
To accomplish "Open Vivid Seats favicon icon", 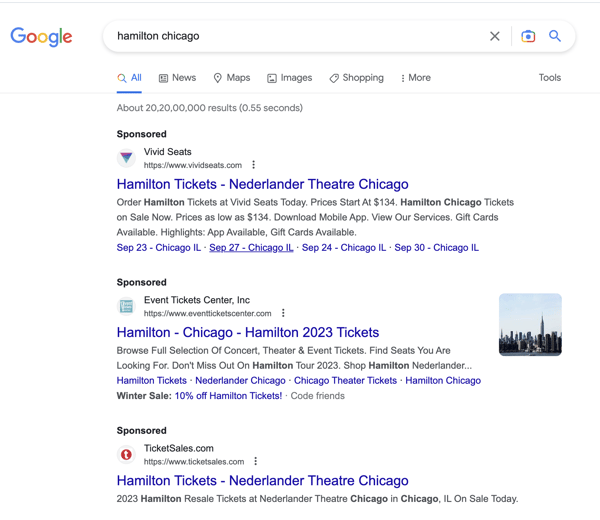I will 126,158.
